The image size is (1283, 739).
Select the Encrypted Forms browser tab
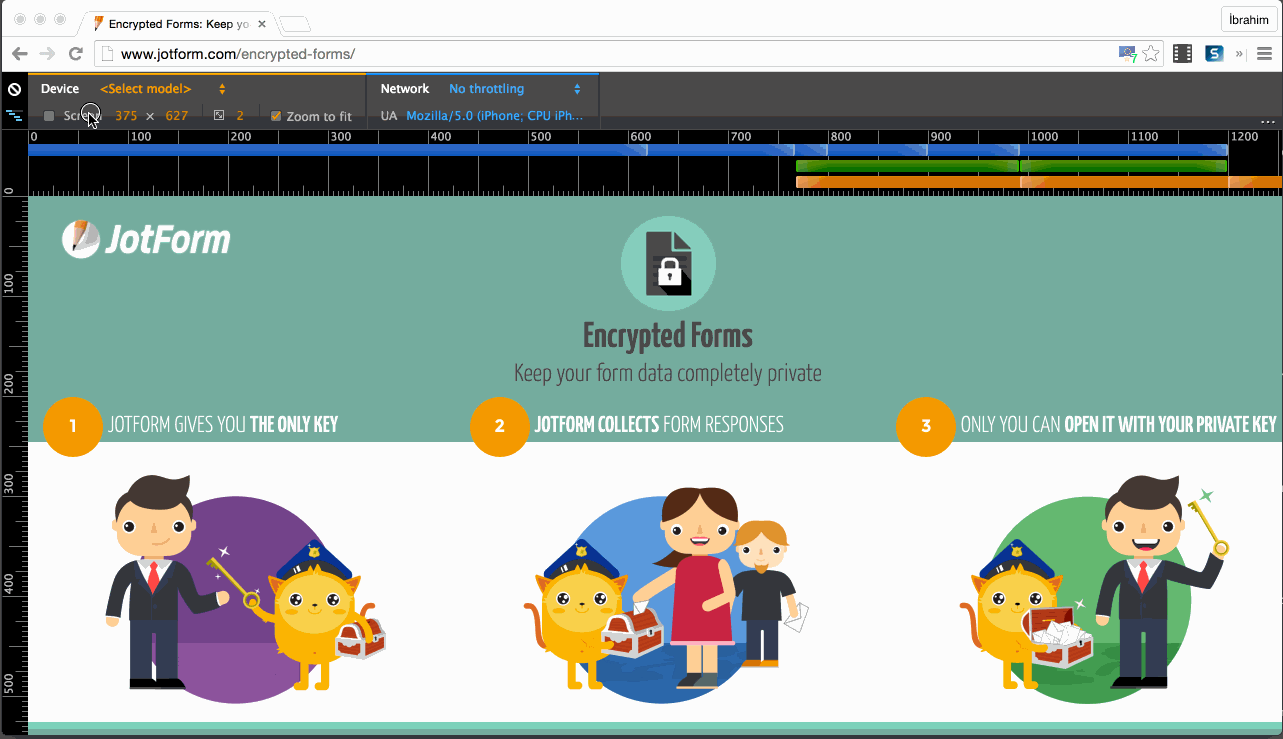(178, 23)
